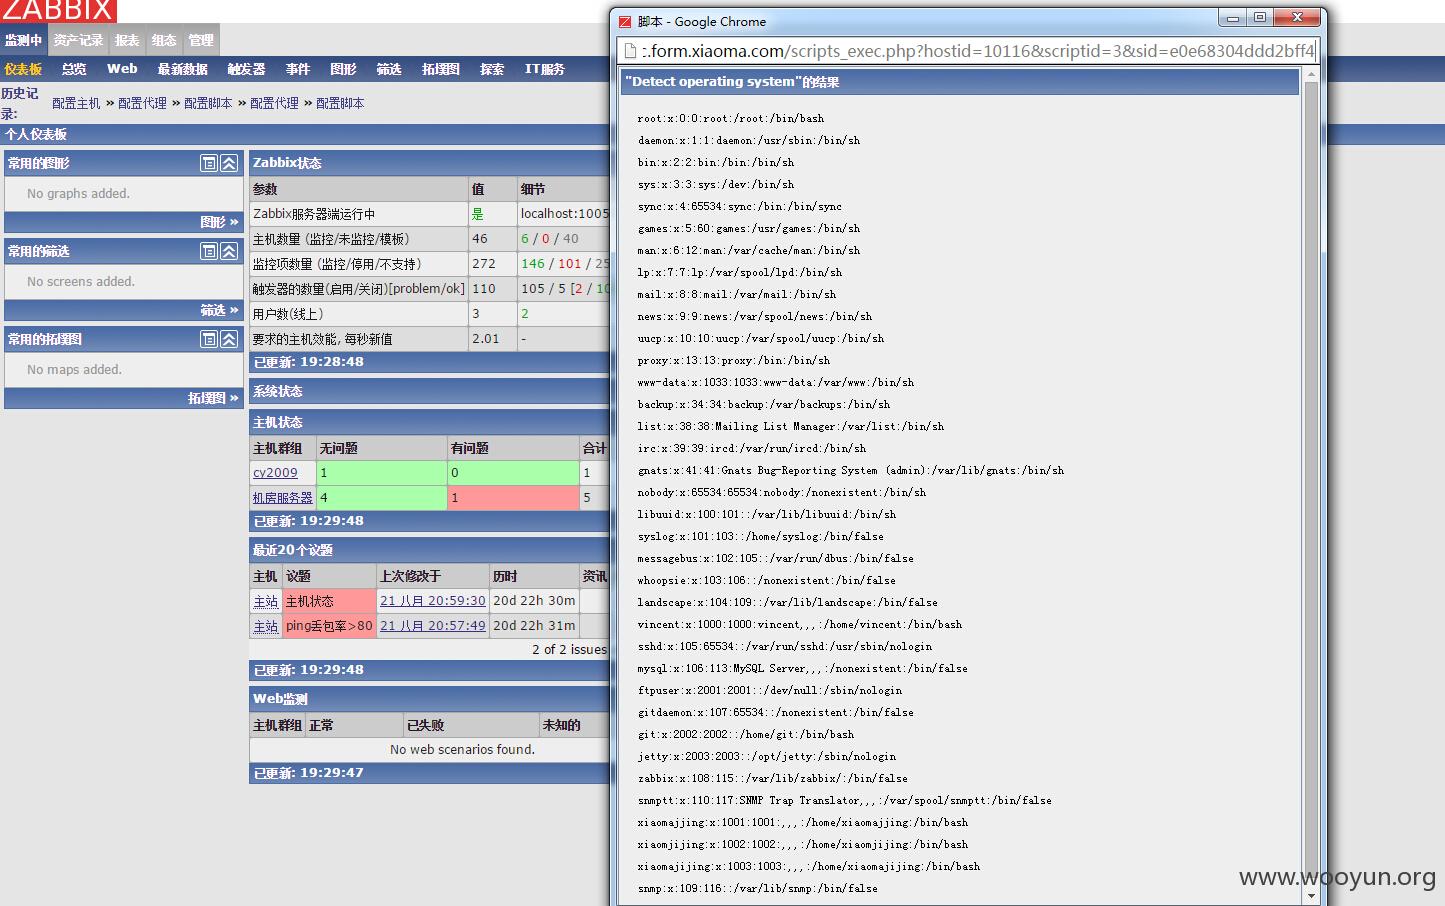Click 'sshd:x:105:65534' output line
1445x906 pixels.
click(785, 646)
